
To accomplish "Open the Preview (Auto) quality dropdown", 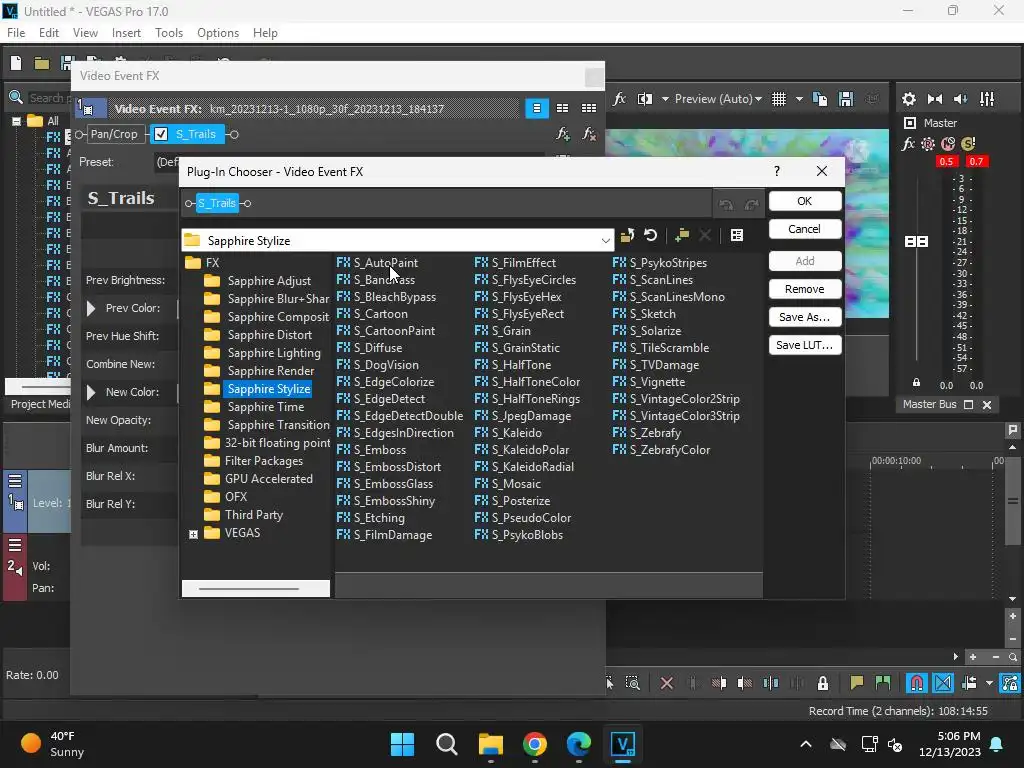I will pos(718,99).
